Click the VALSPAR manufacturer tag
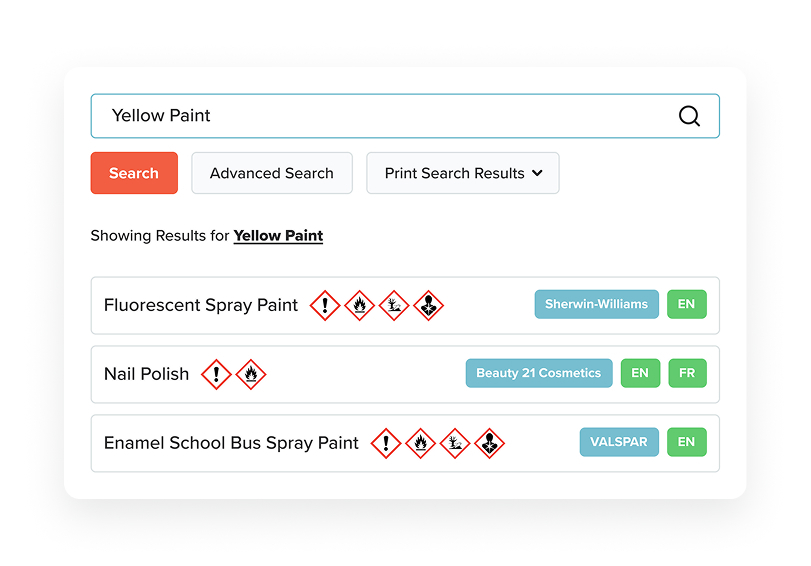The height and width of the screenshot is (566, 811). coord(619,442)
